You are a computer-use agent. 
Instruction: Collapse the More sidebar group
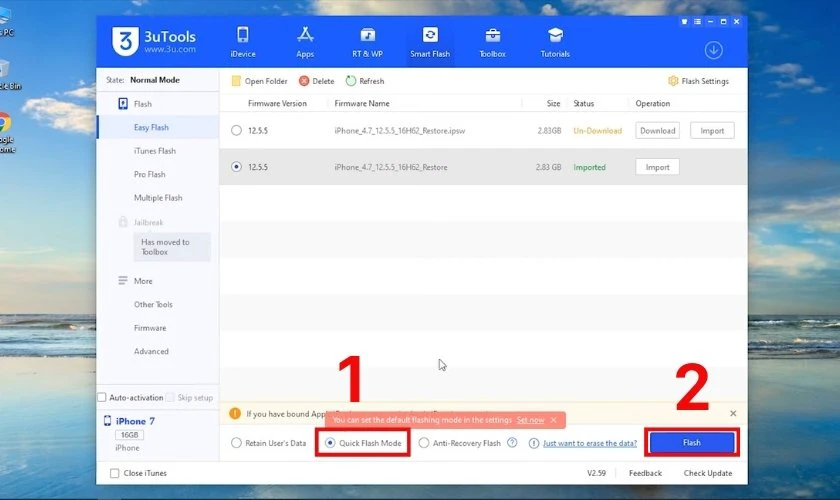[x=123, y=281]
